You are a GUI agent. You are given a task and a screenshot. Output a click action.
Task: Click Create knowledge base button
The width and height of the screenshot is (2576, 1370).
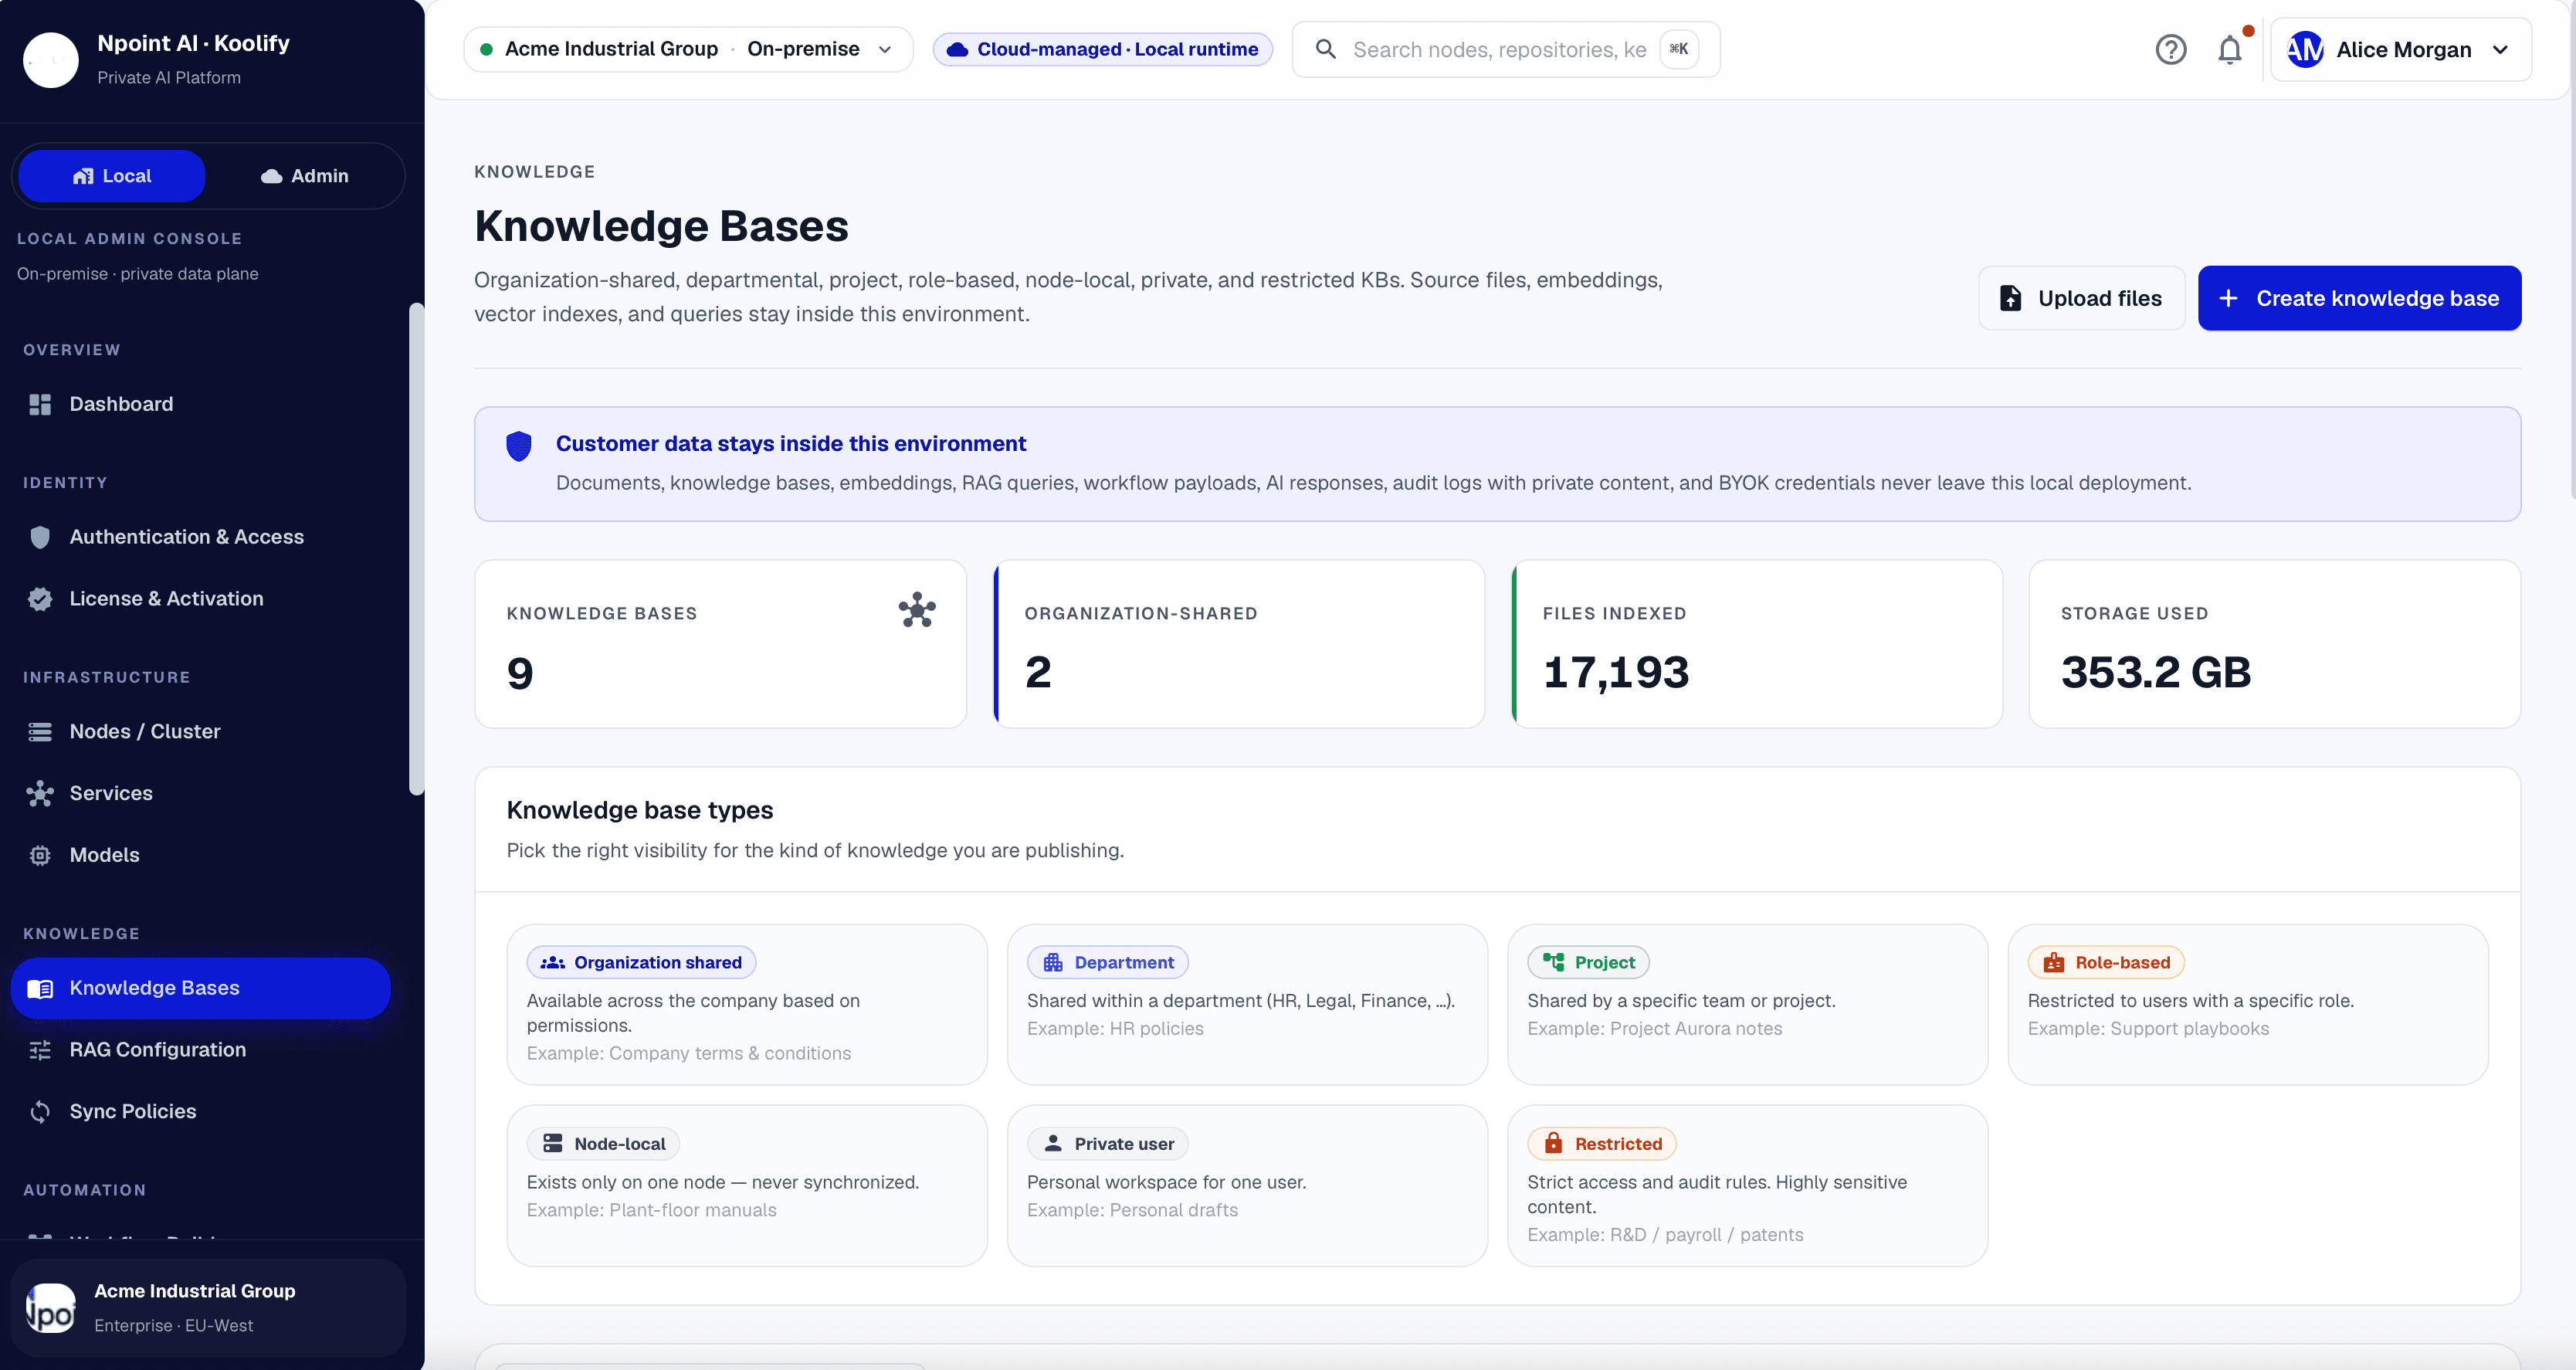pyautogui.click(x=2359, y=298)
